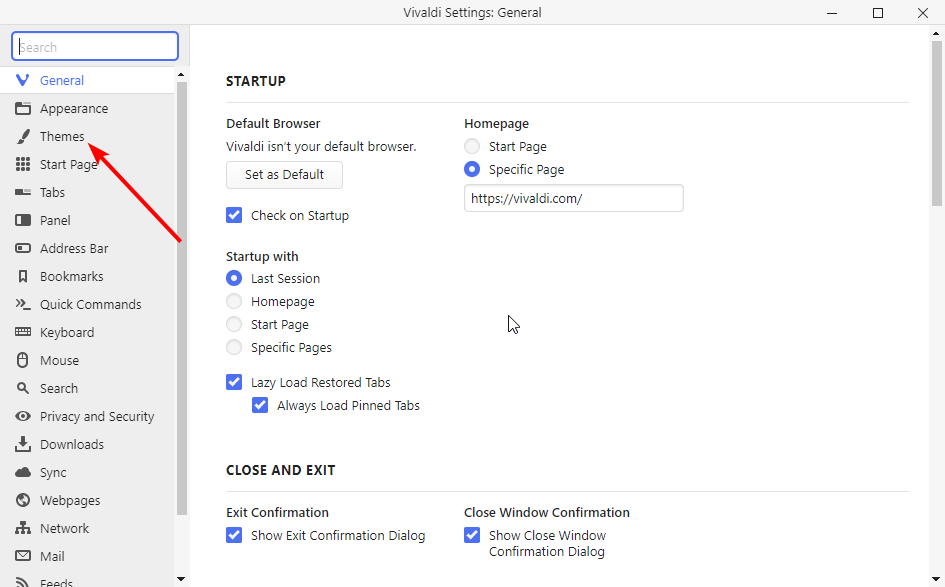Click the Search magnifier icon in sidebar
Image resolution: width=945 pixels, height=587 pixels.
(23, 388)
